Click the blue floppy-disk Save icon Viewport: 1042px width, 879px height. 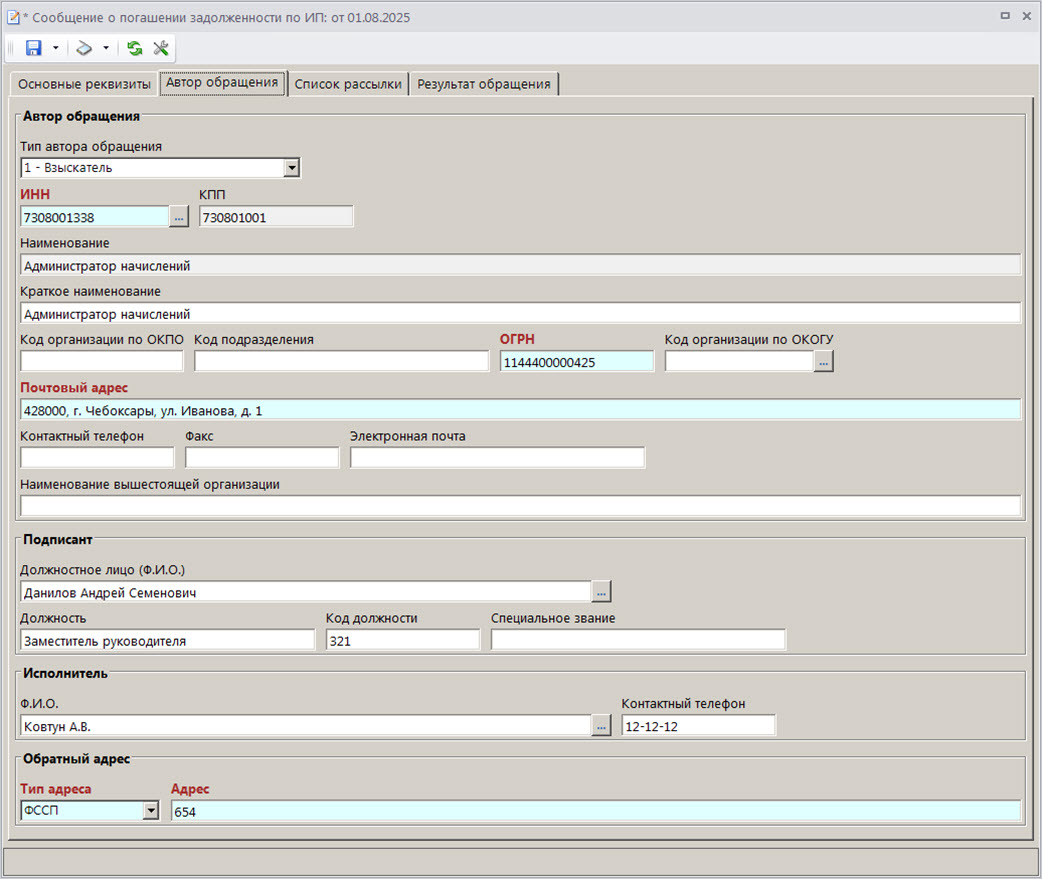(33, 48)
